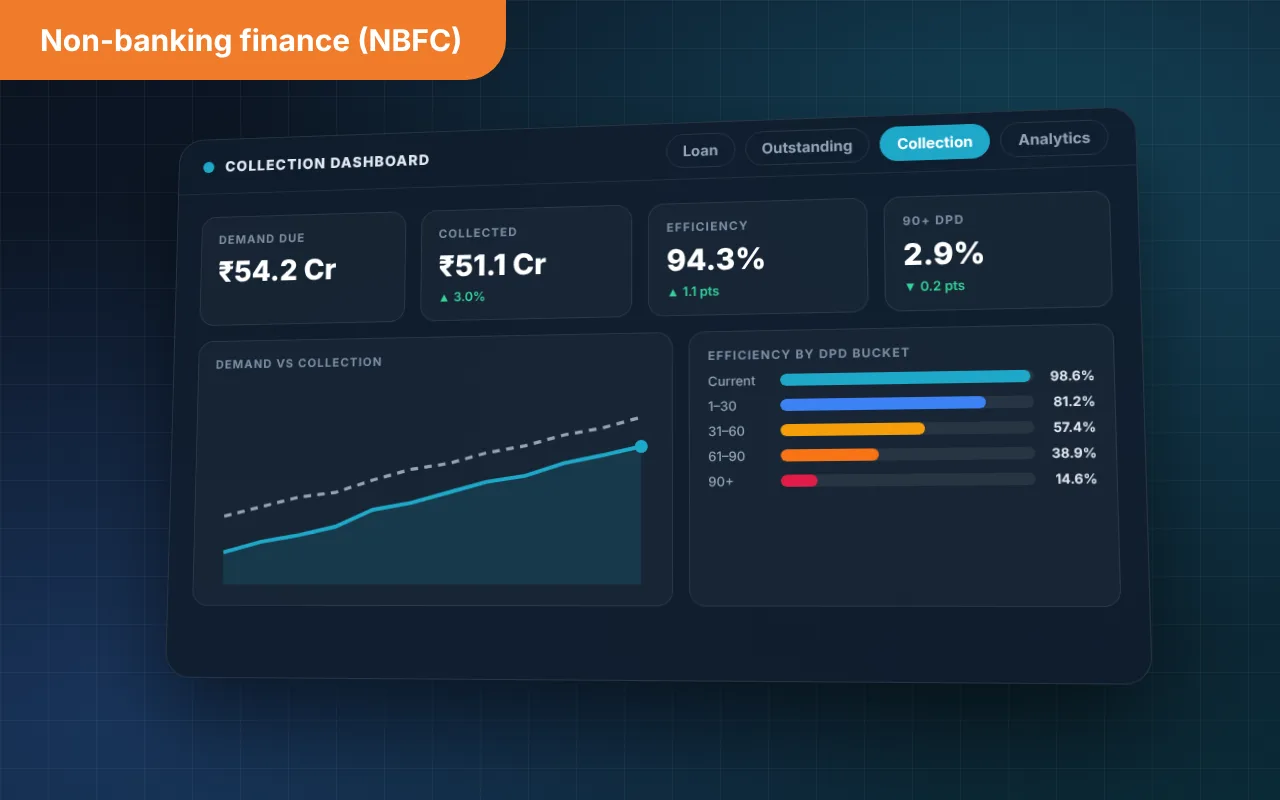Click the Current bucket progress bar
1280x800 pixels.
906,377
